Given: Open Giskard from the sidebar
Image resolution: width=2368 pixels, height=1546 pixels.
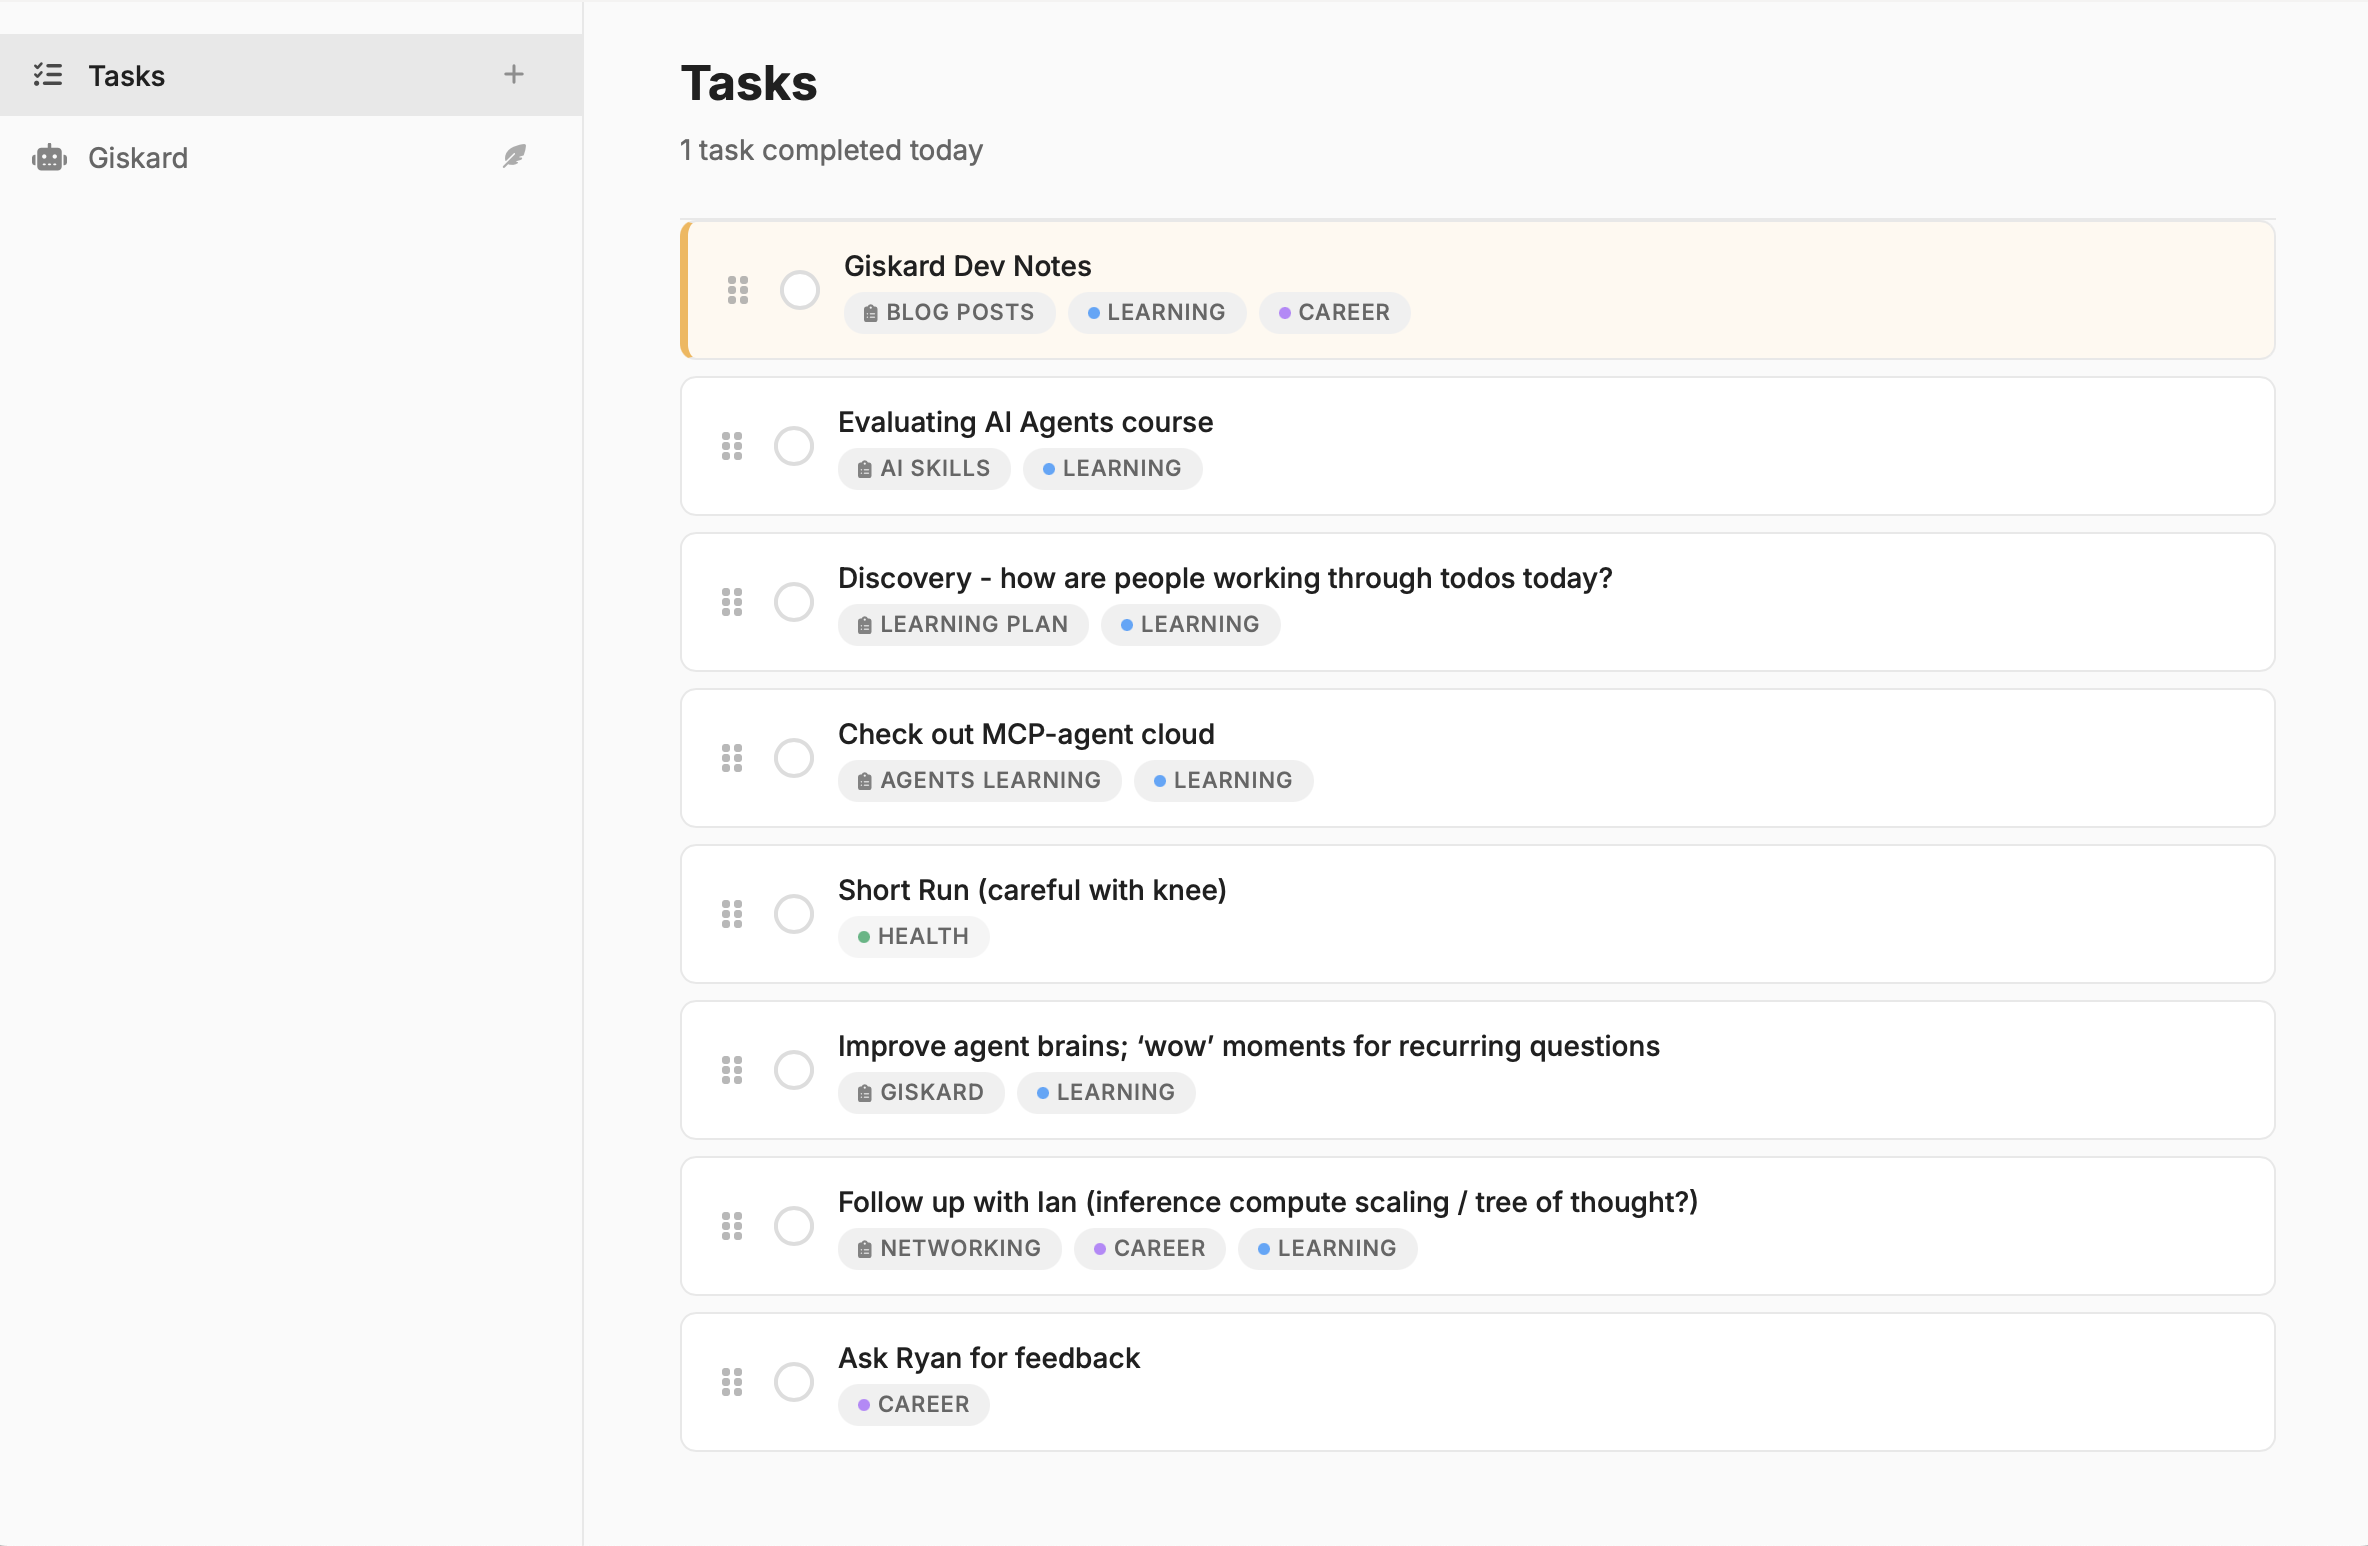Looking at the screenshot, I should [138, 157].
